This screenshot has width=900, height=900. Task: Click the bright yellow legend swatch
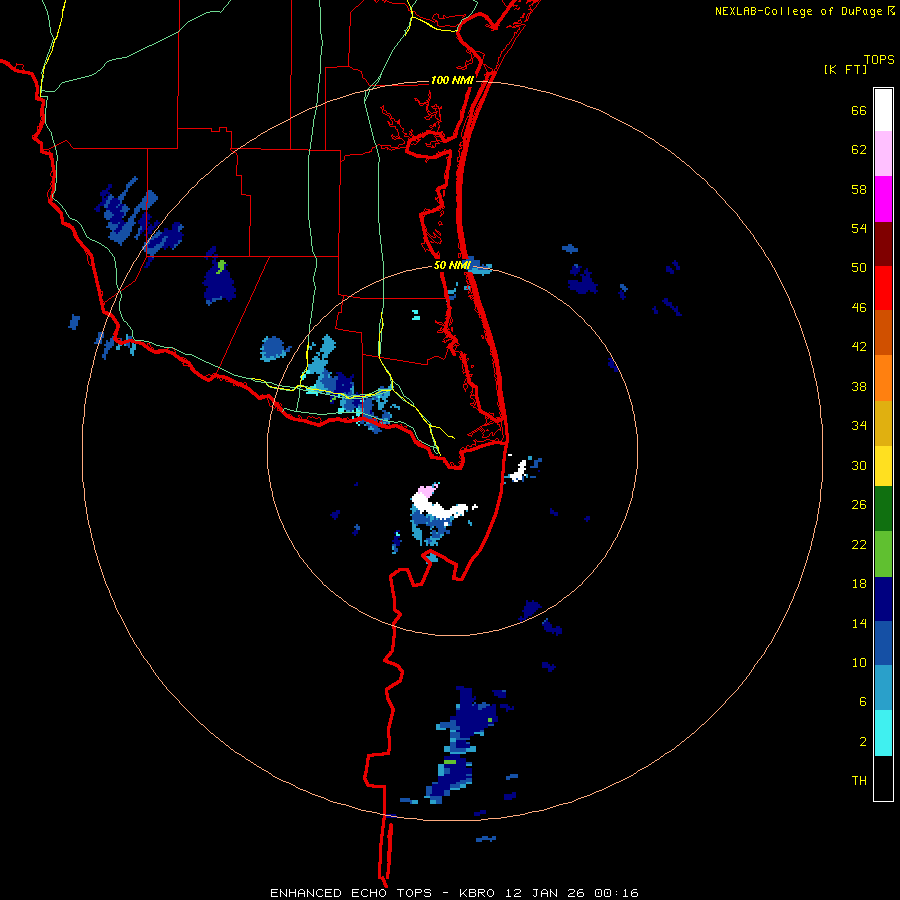[x=883, y=466]
